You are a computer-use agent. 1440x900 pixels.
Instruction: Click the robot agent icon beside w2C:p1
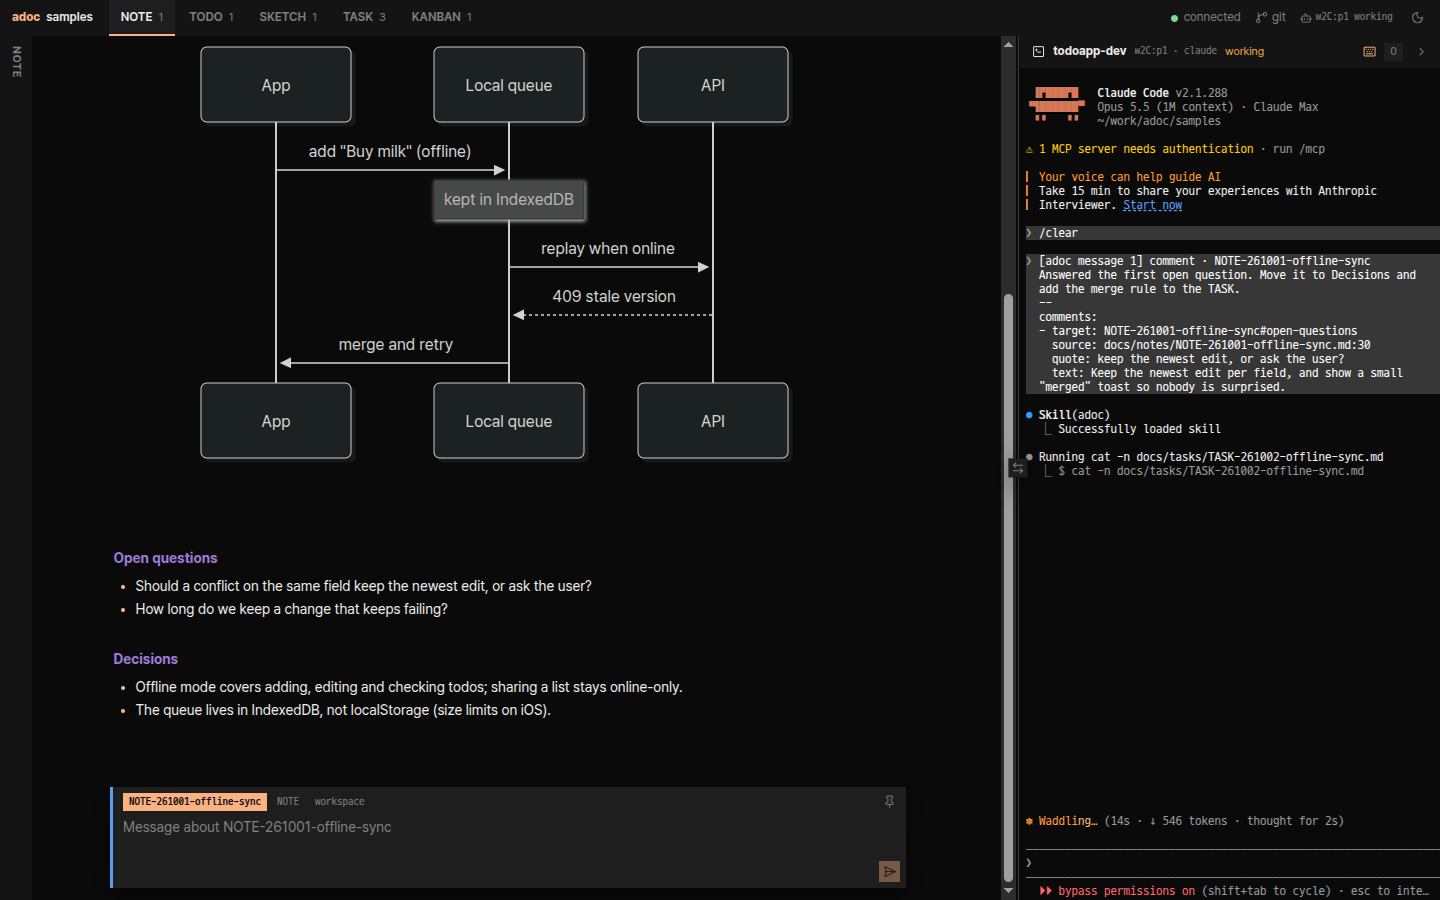point(1305,17)
